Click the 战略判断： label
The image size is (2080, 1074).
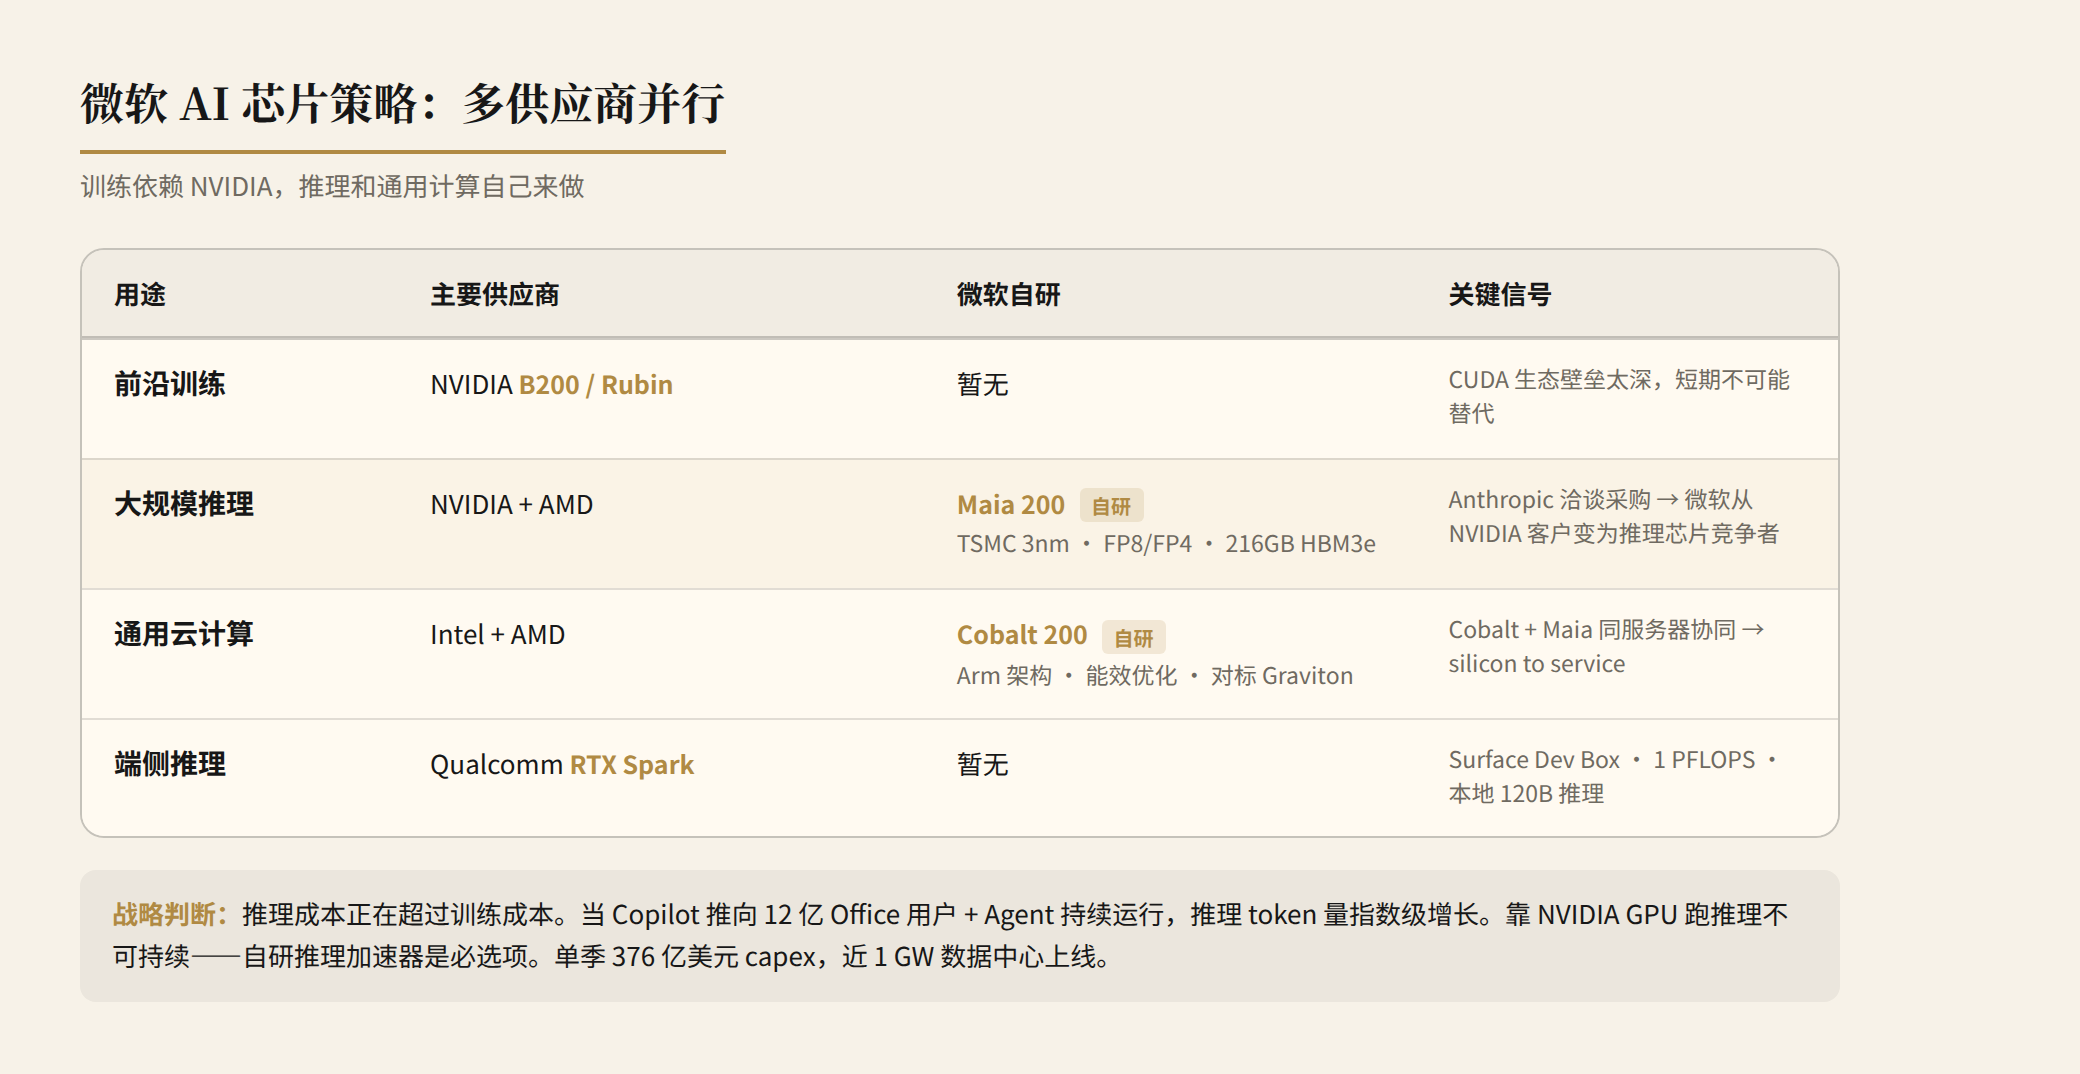(x=171, y=915)
